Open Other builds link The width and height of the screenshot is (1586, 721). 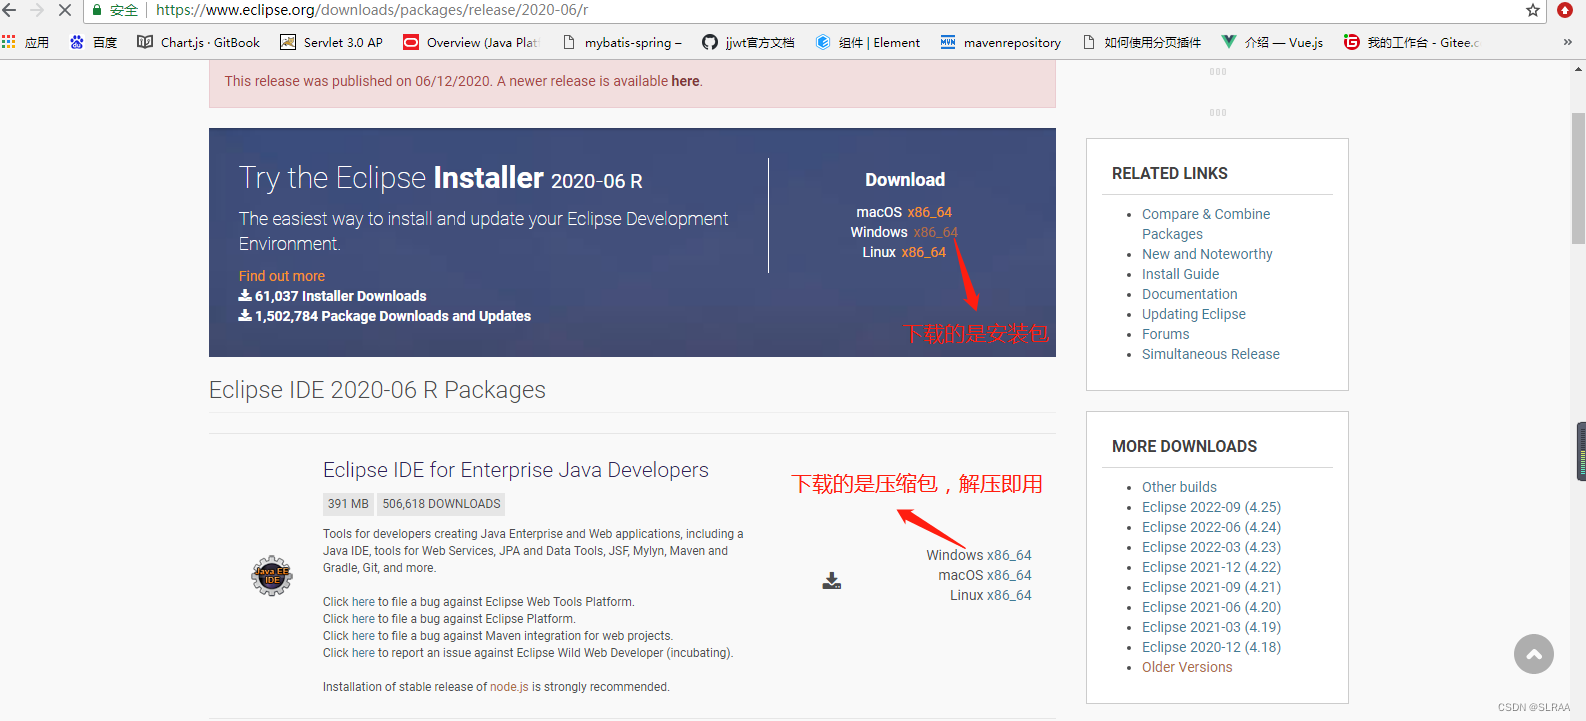click(x=1179, y=487)
